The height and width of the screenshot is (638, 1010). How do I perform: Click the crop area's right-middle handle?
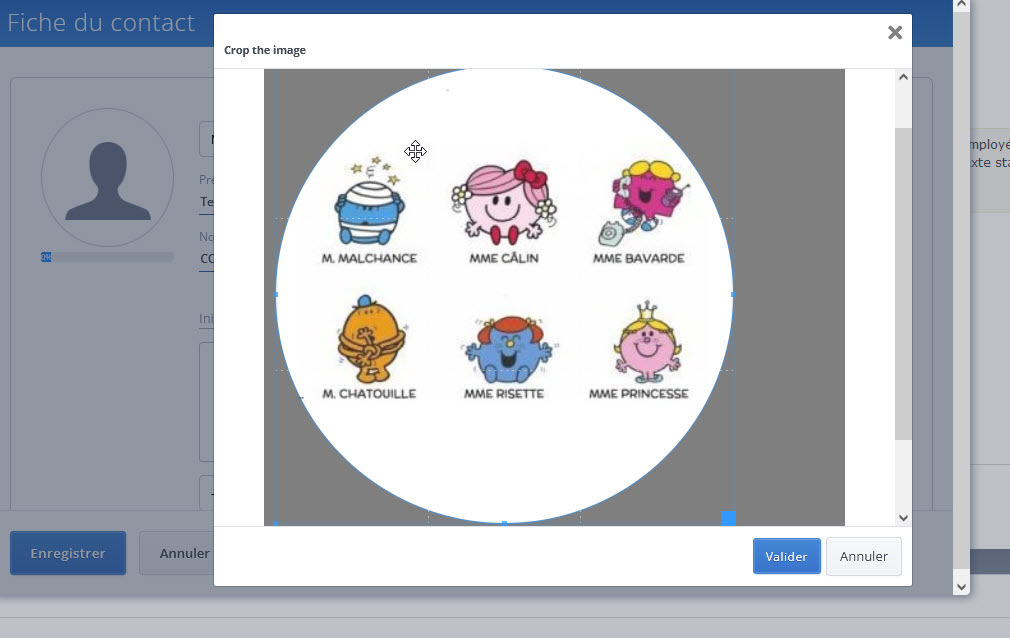tap(733, 295)
